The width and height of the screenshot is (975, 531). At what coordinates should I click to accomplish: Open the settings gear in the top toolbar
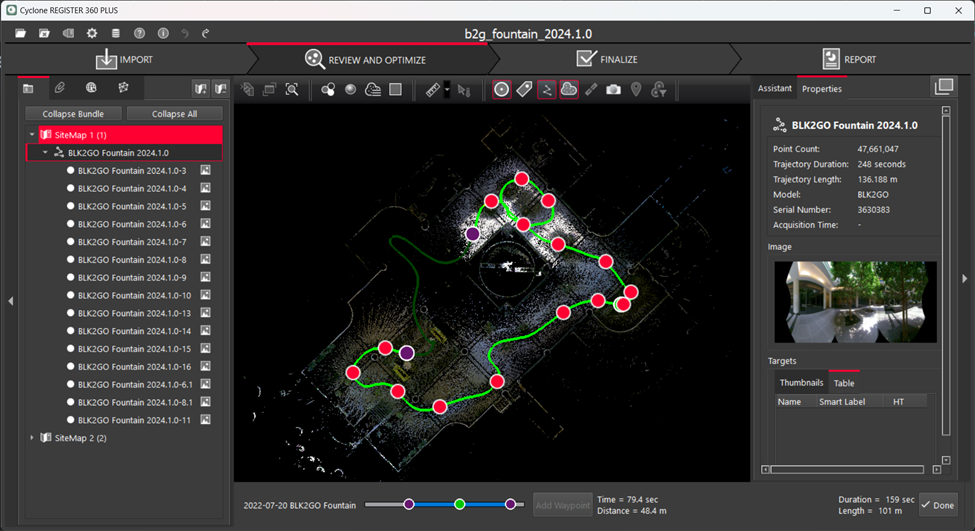[x=92, y=33]
